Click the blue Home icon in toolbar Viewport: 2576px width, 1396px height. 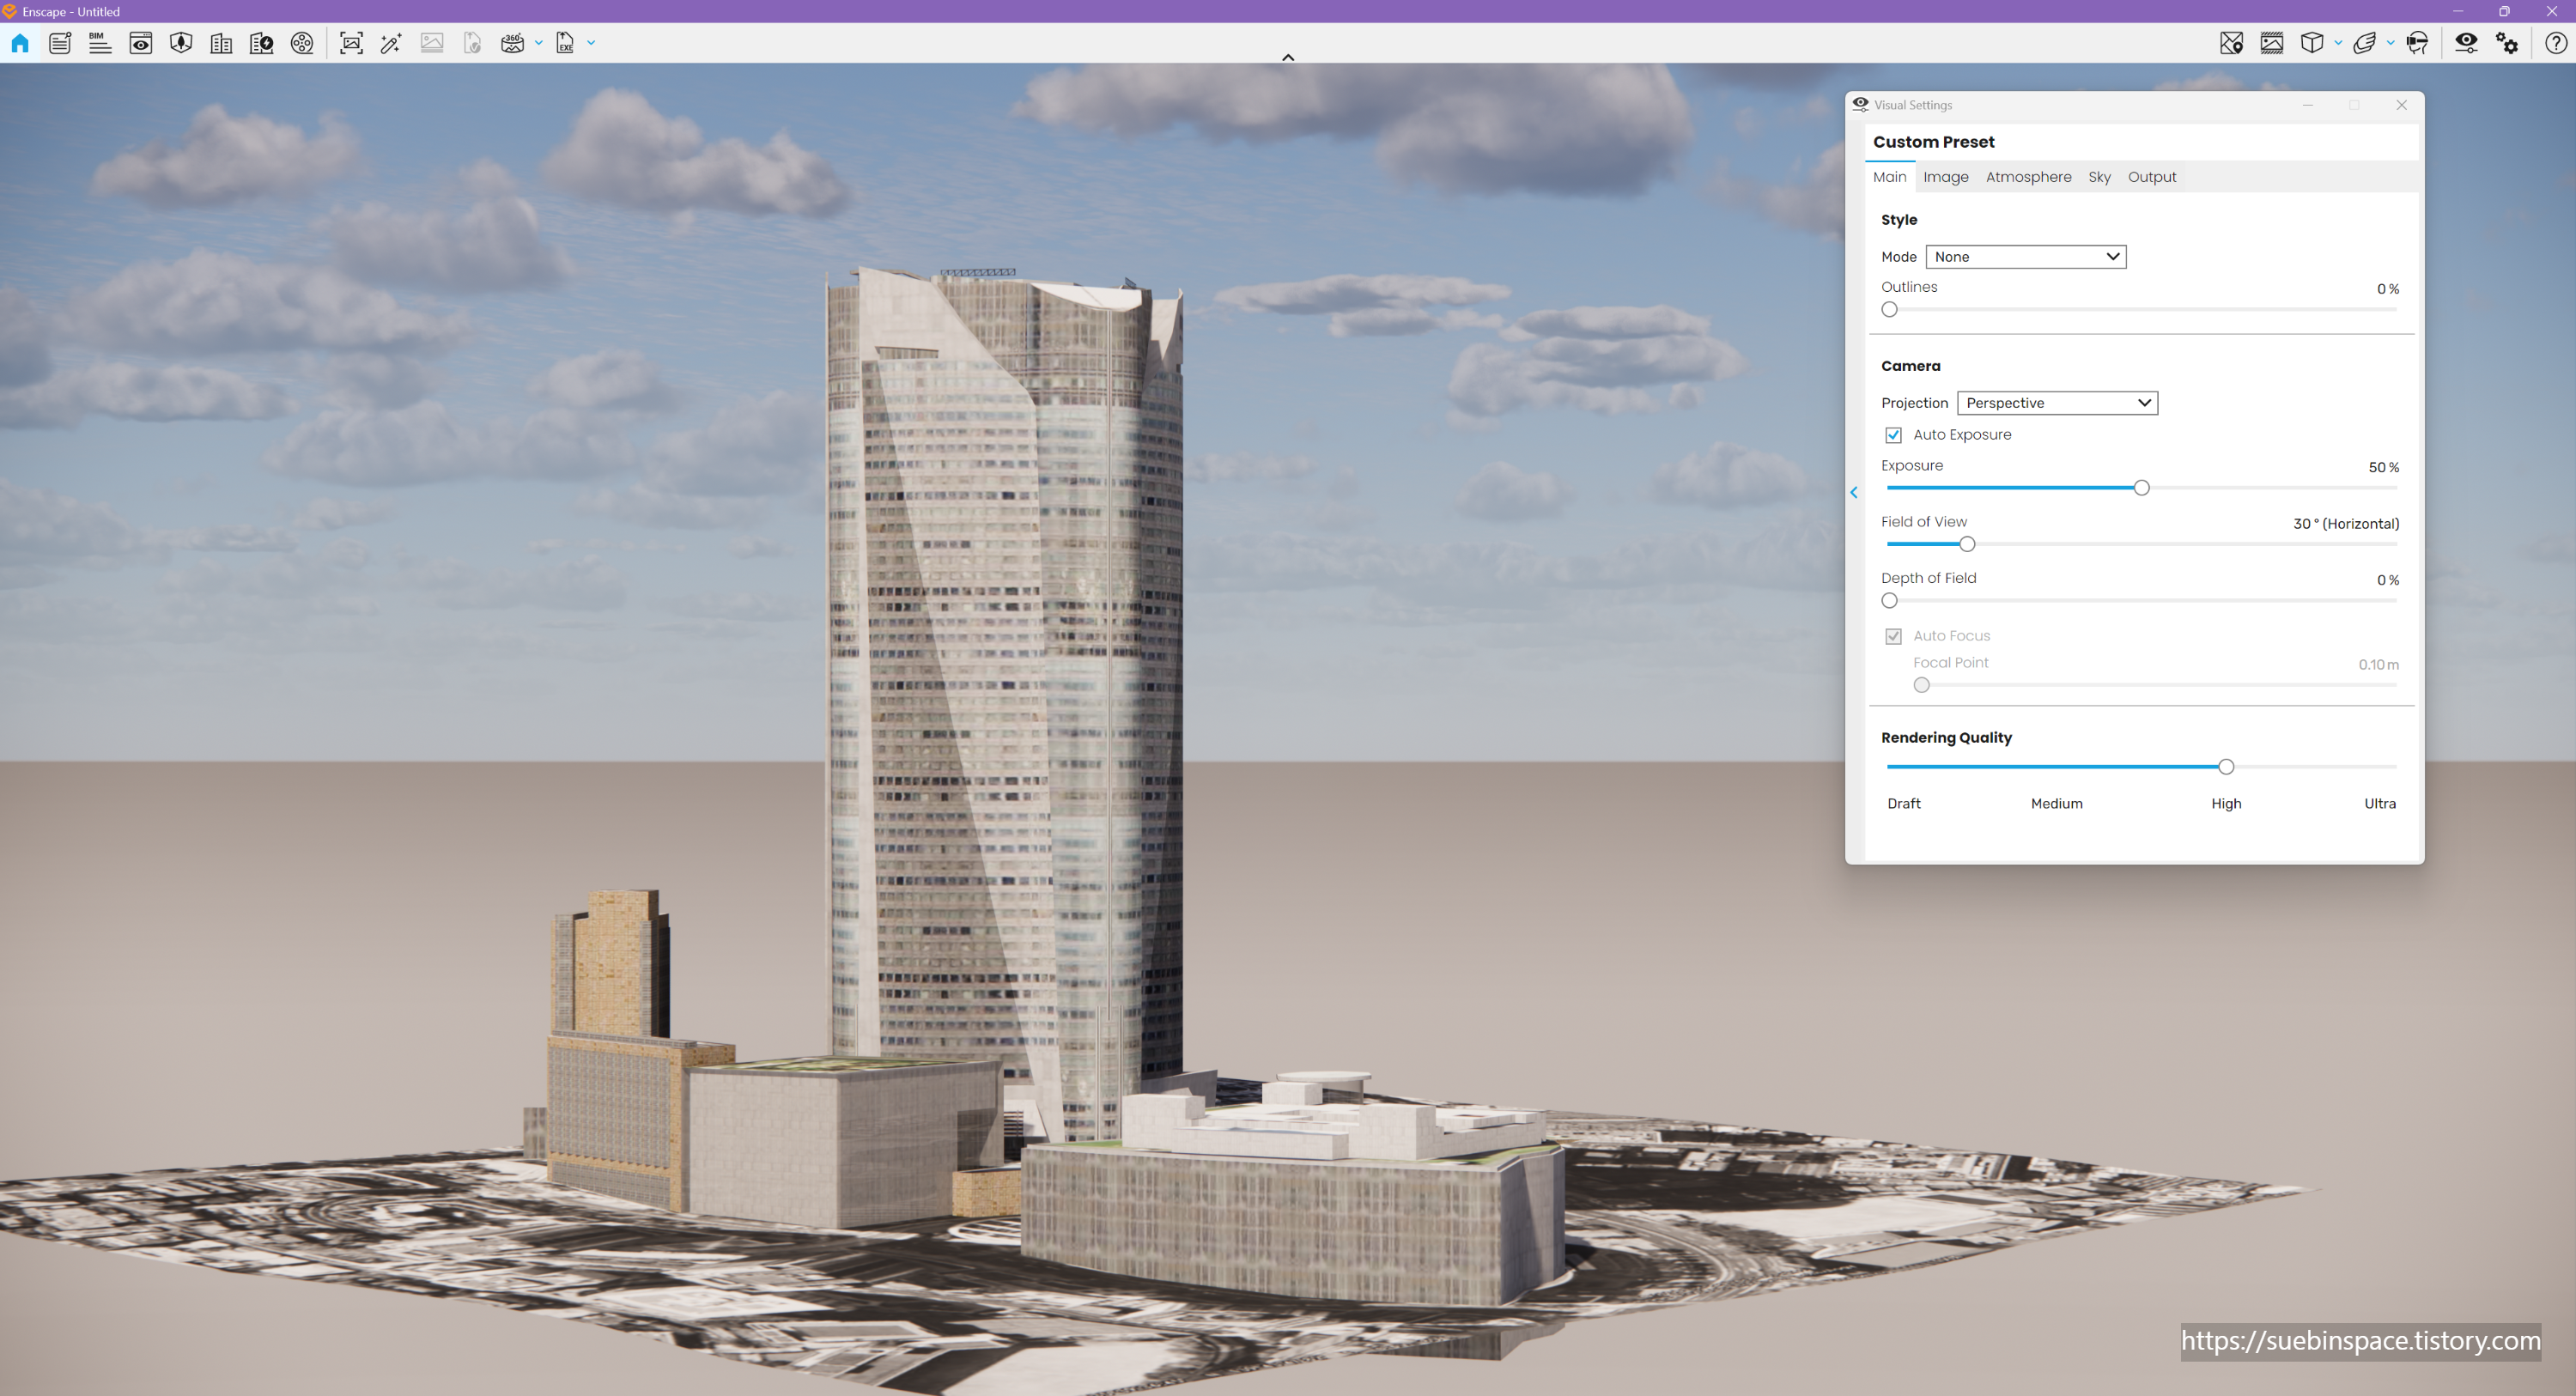point(20,43)
